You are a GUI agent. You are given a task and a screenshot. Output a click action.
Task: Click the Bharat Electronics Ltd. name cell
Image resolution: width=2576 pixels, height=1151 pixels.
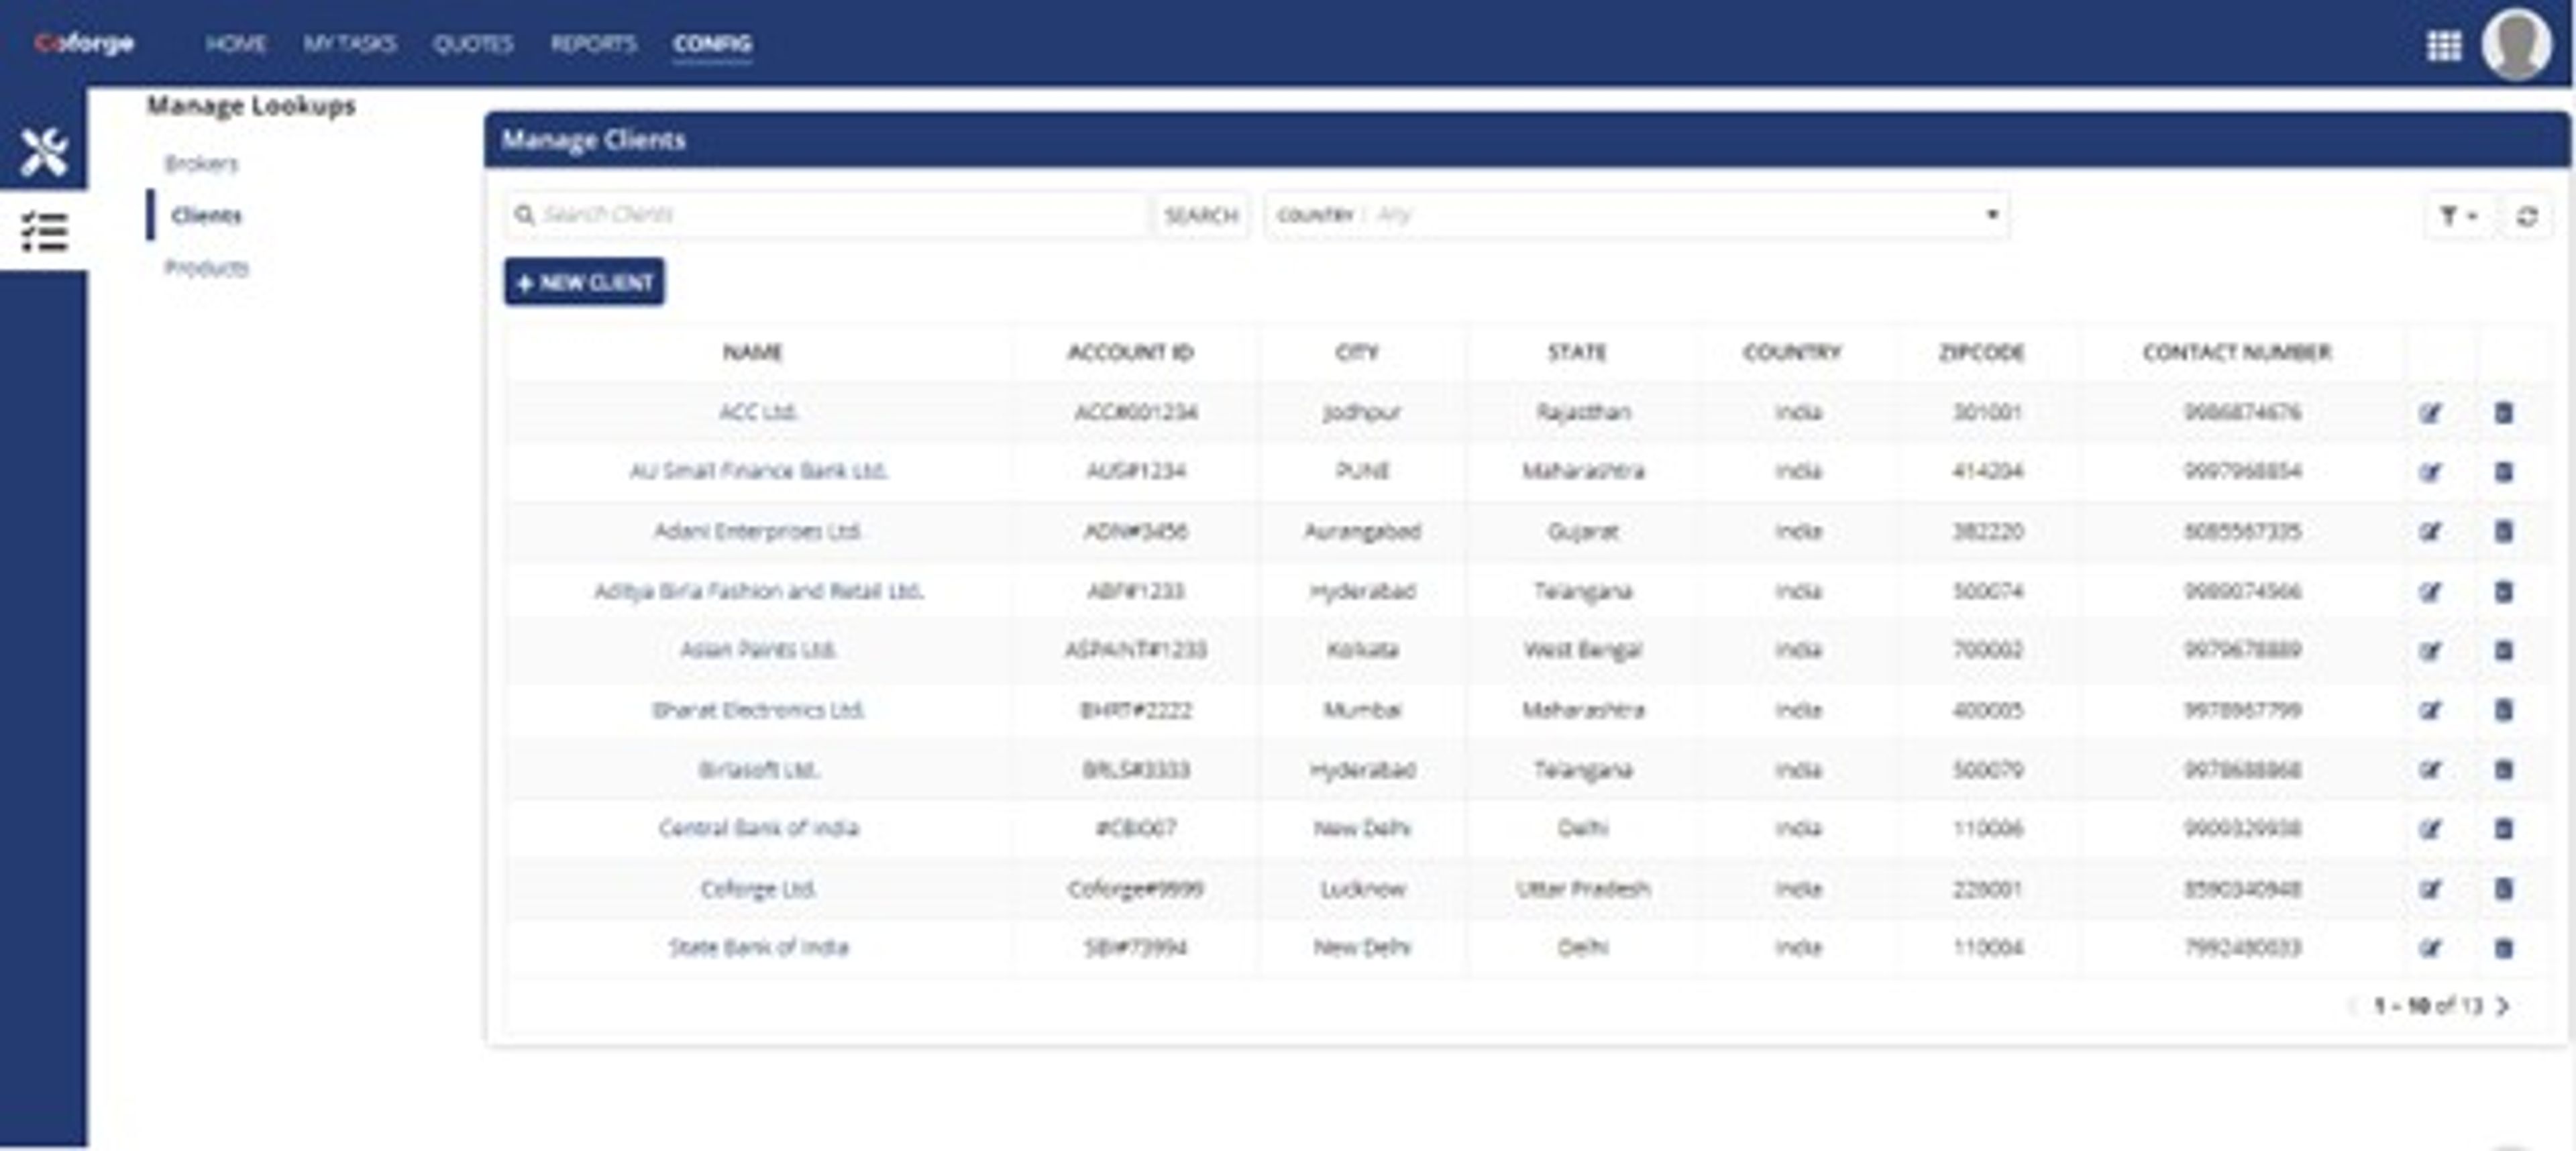point(758,710)
